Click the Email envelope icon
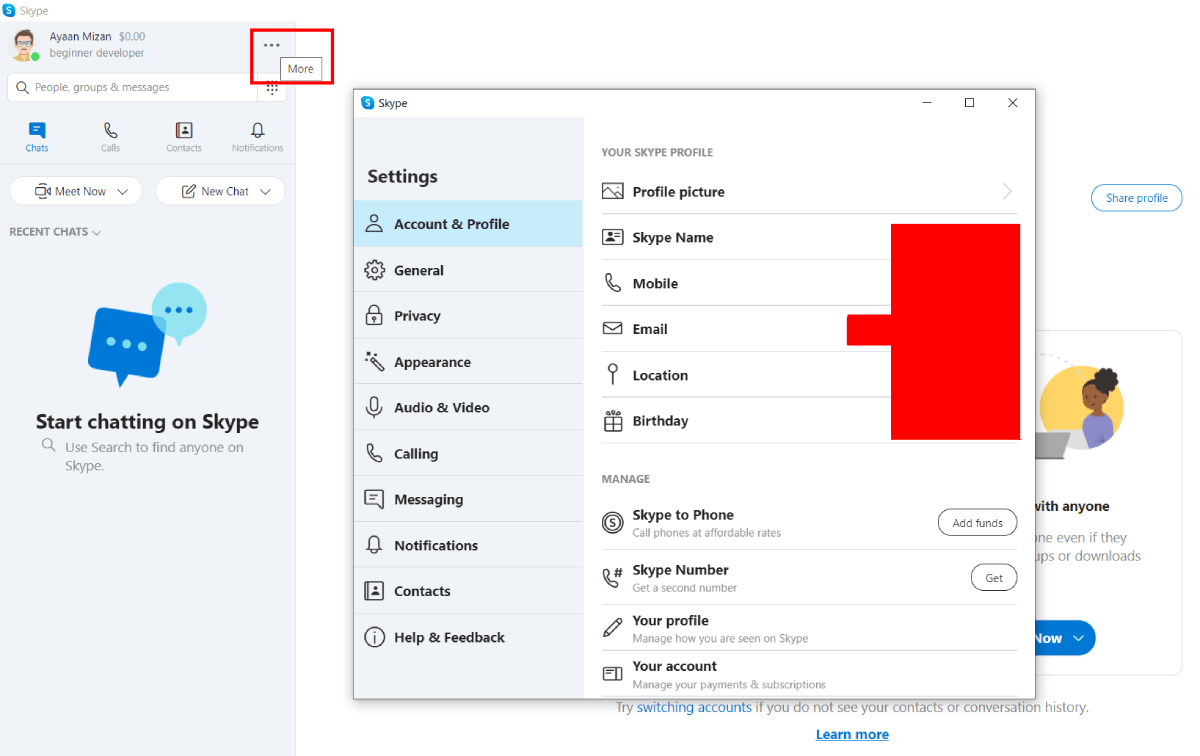Screen dimensions: 1200x756 point(613,328)
